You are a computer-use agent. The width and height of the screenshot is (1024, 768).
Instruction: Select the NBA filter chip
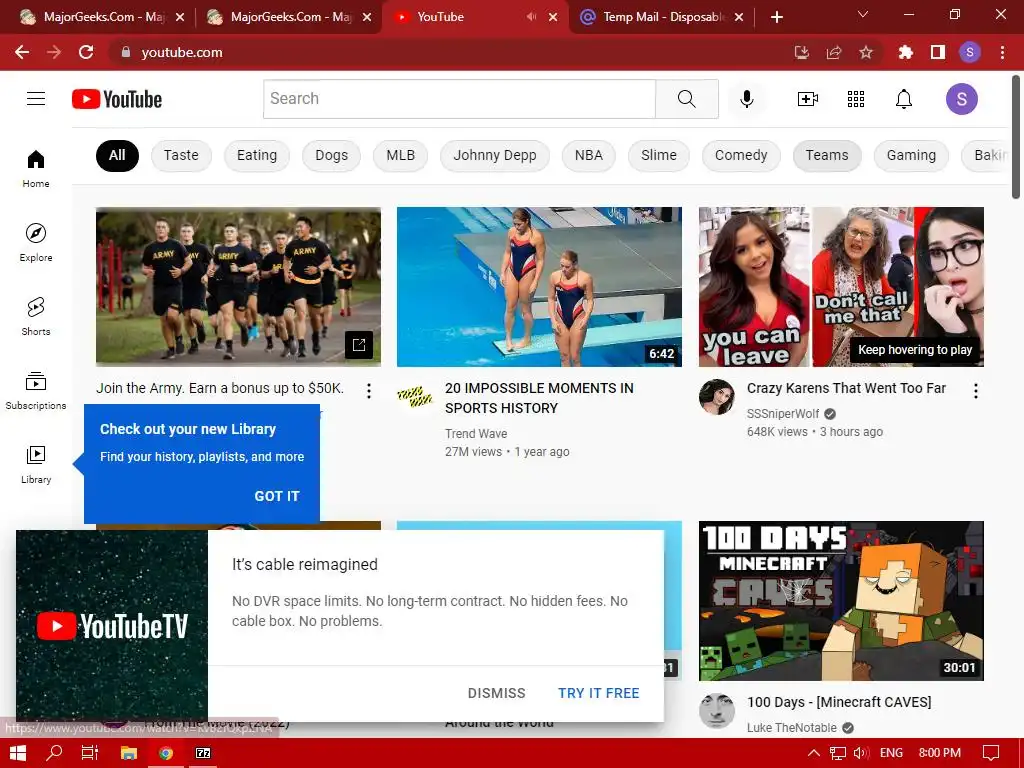(588, 155)
